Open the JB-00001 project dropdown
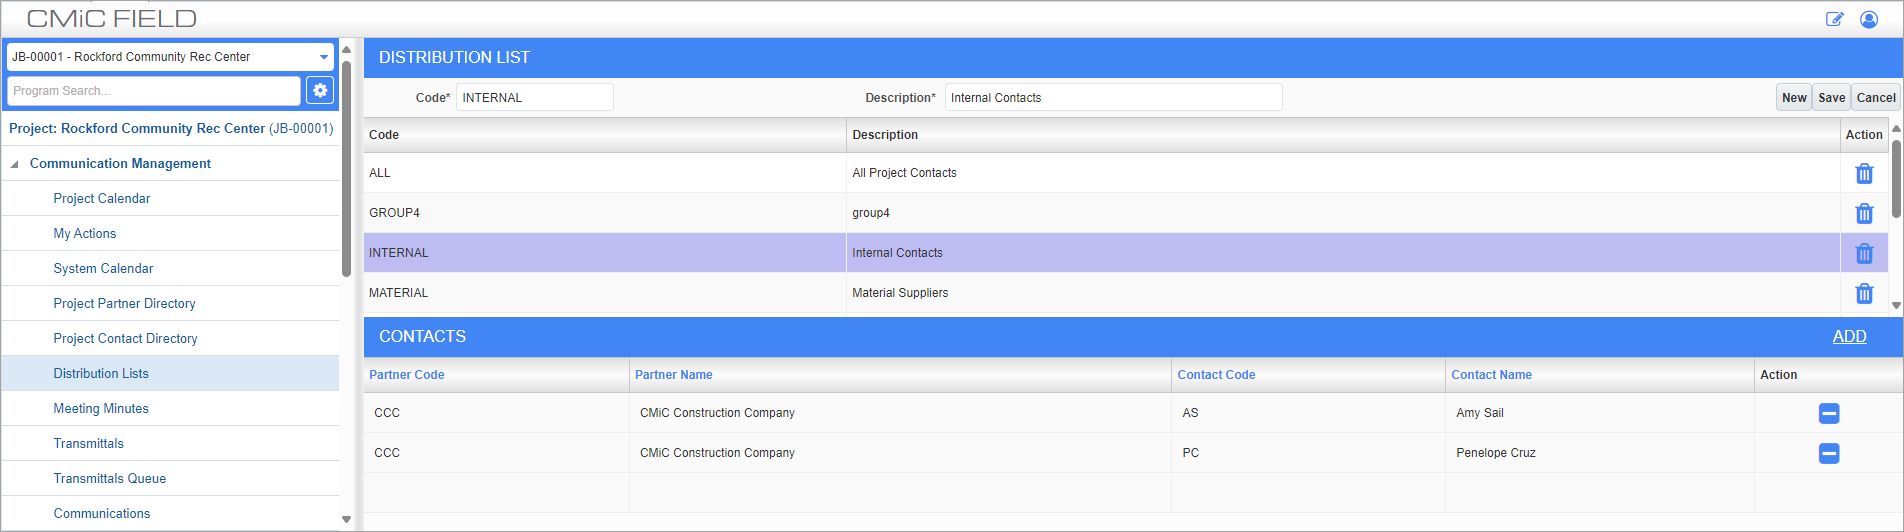The height and width of the screenshot is (532, 1904). 170,57
